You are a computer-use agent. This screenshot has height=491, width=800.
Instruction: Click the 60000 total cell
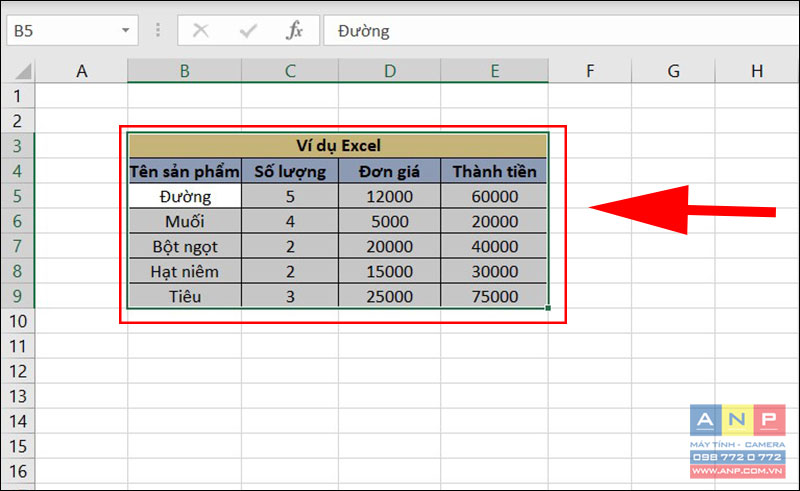(x=494, y=196)
